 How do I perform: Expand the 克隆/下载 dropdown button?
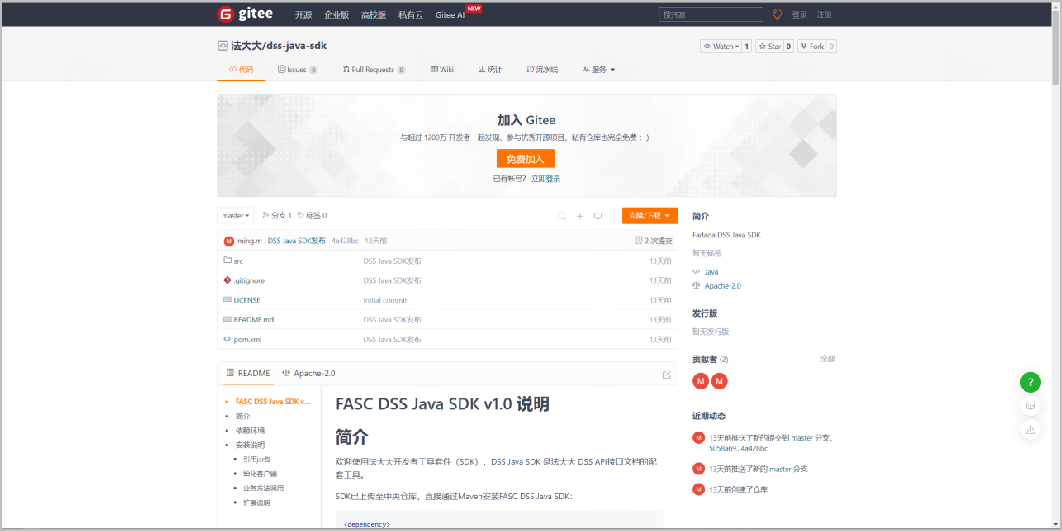pos(650,215)
